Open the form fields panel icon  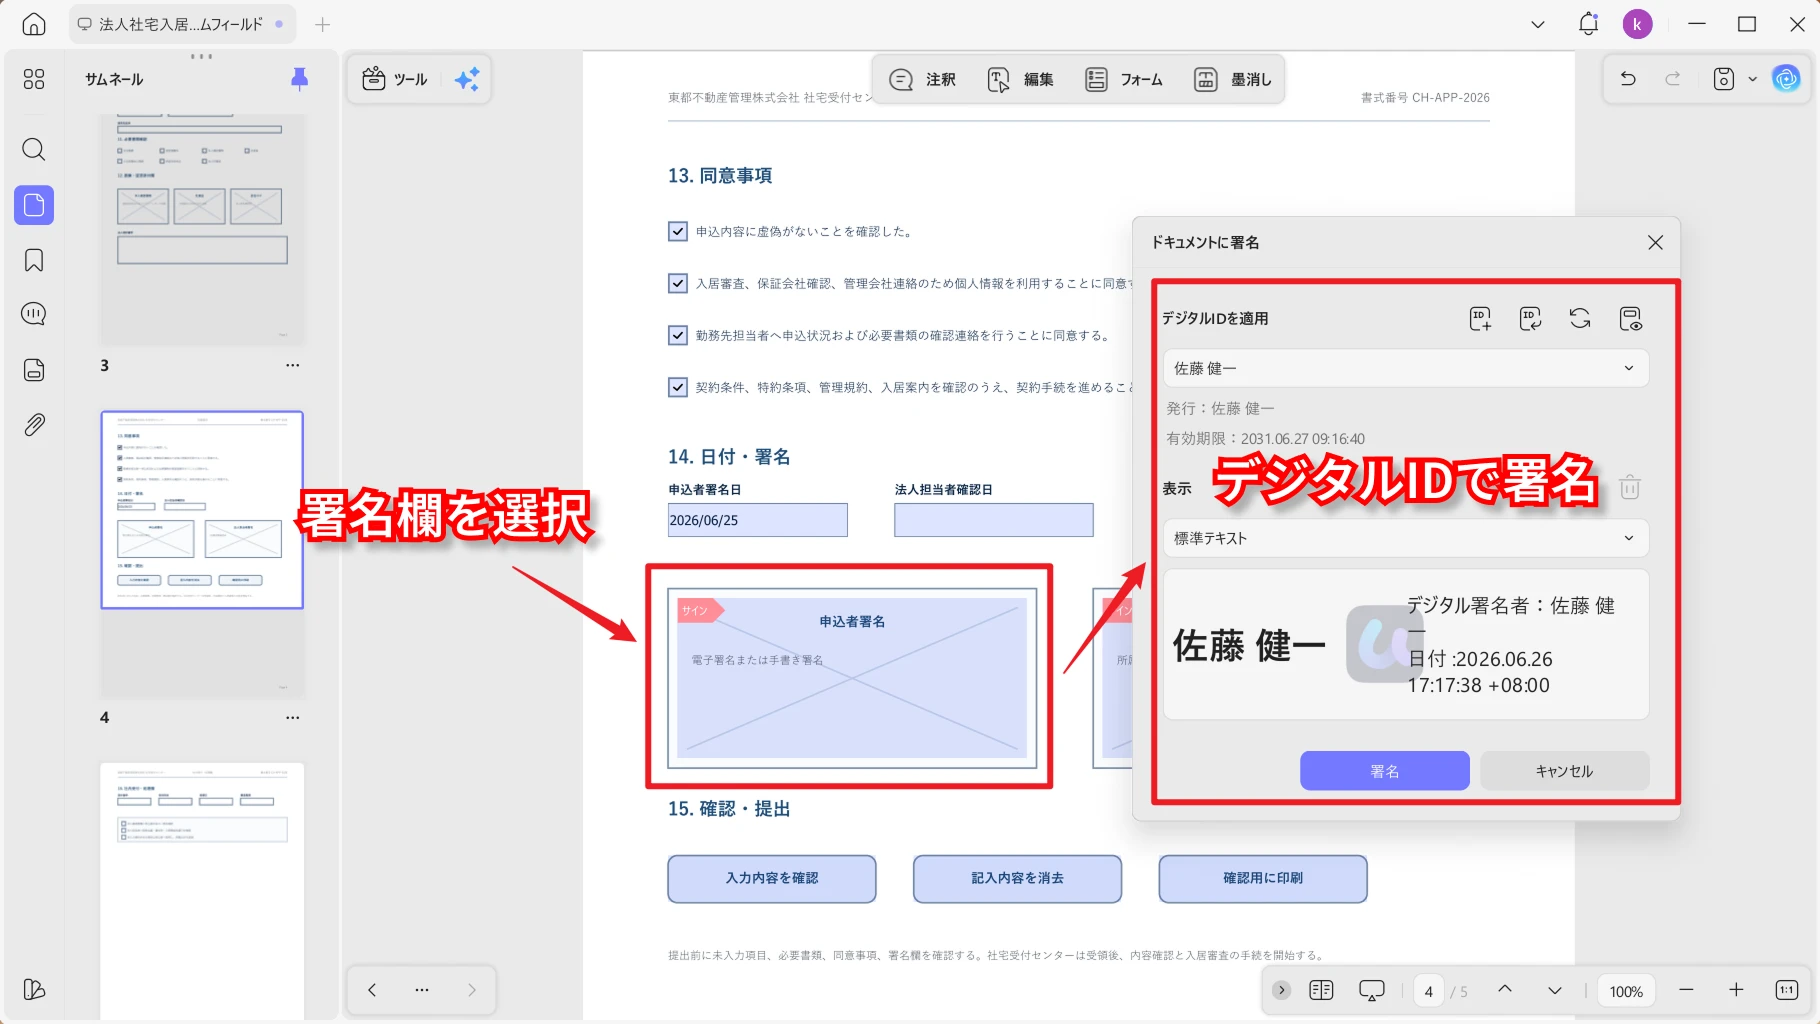click(x=34, y=369)
